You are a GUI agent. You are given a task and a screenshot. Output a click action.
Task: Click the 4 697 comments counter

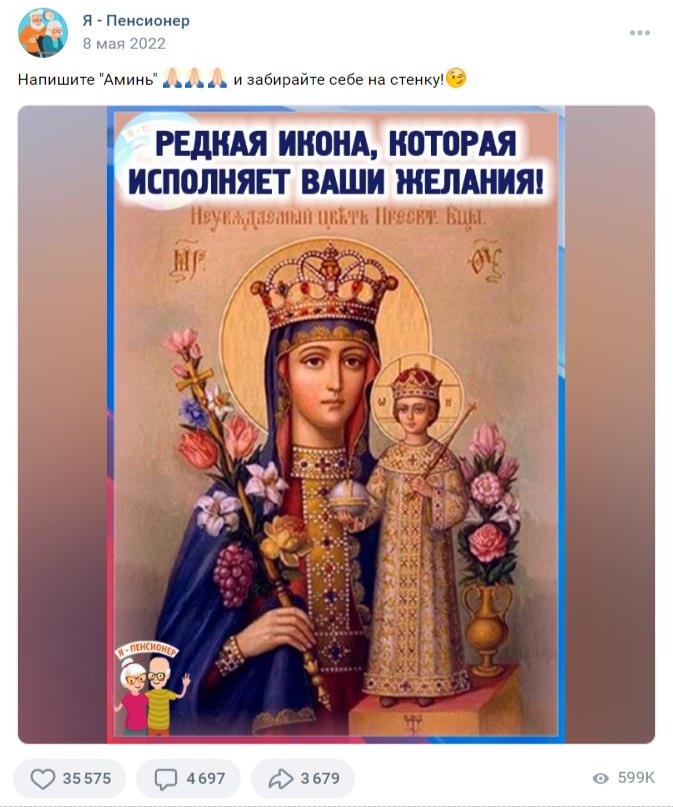point(205,778)
